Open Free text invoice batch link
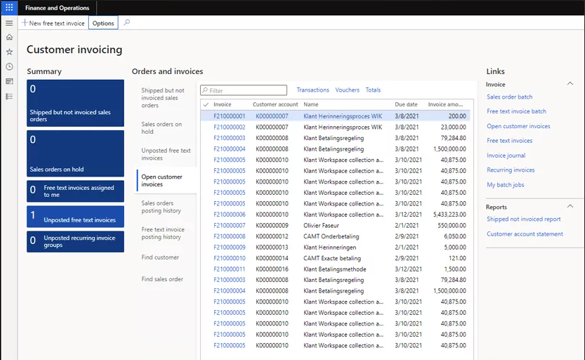 [x=516, y=111]
